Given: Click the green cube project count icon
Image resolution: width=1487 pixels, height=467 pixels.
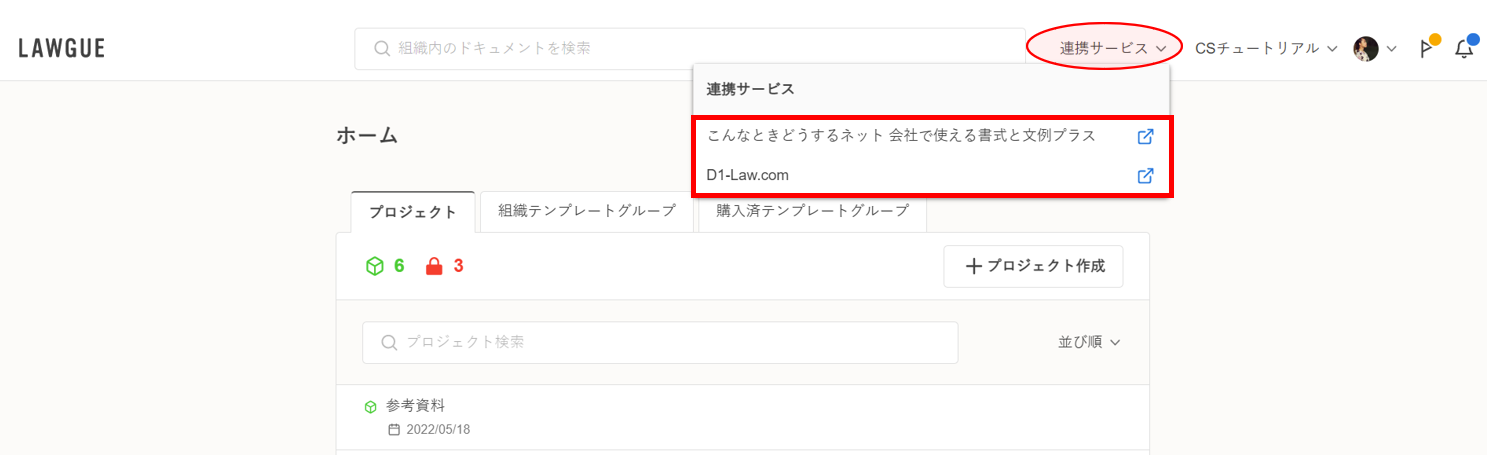Looking at the screenshot, I should pos(374,266).
